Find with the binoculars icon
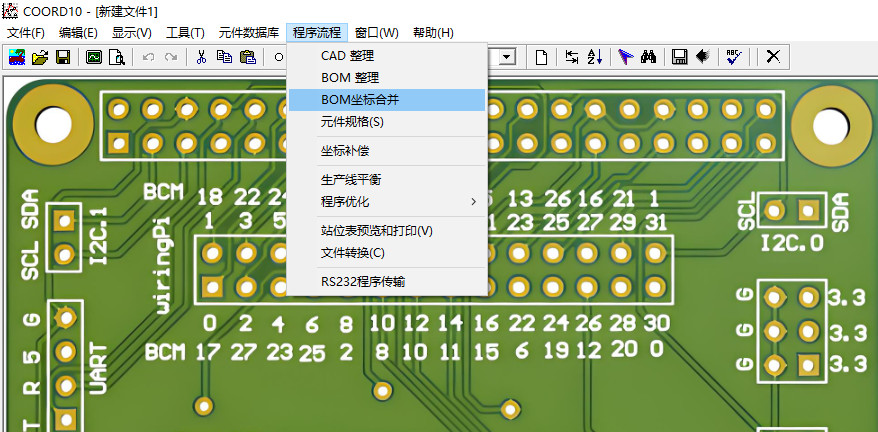Image resolution: width=878 pixels, height=432 pixels. (648, 57)
